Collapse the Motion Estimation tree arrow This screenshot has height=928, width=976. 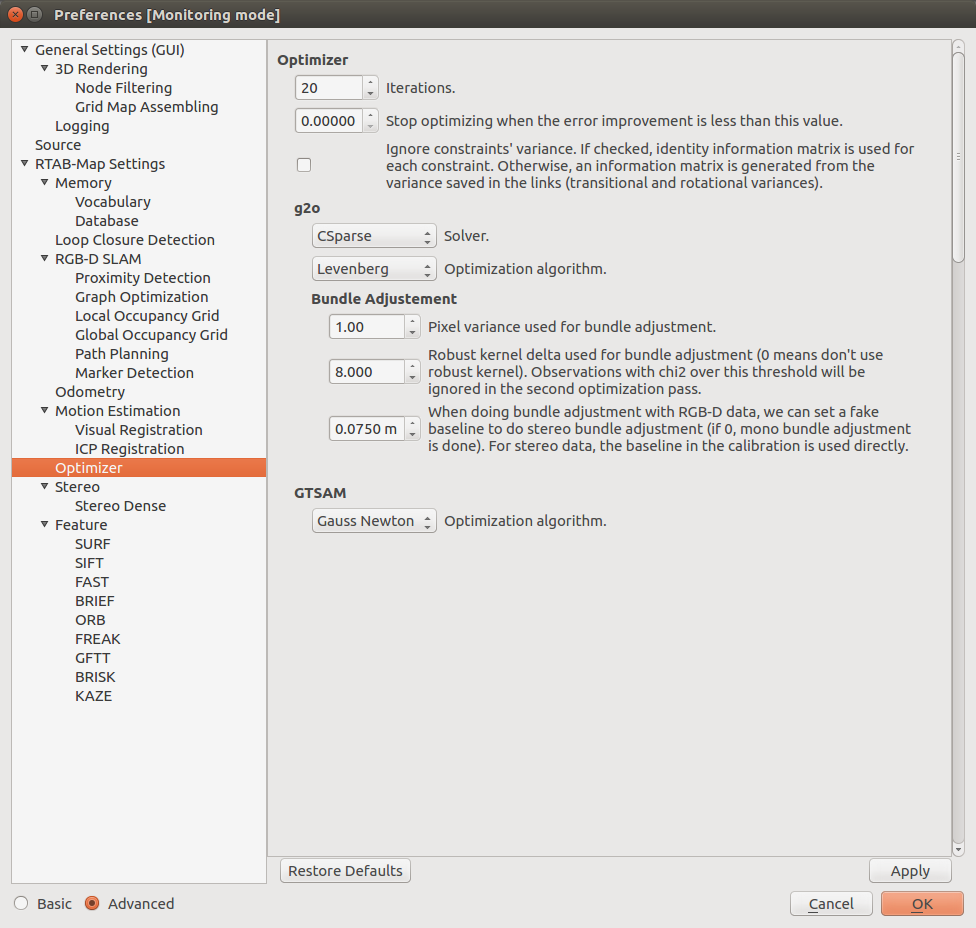[x=44, y=411]
